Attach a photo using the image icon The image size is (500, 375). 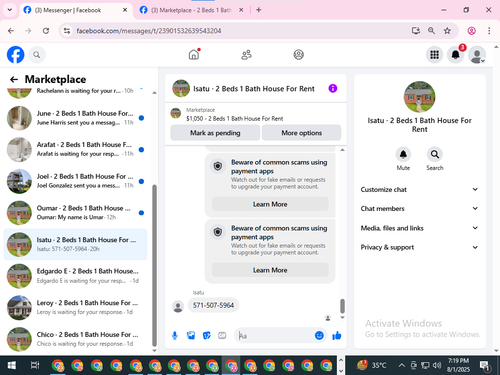pos(191,335)
